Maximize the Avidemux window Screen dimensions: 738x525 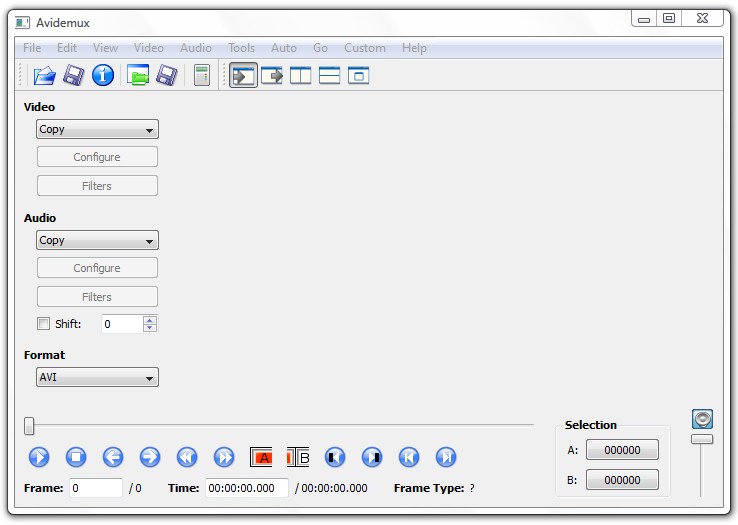click(x=669, y=18)
